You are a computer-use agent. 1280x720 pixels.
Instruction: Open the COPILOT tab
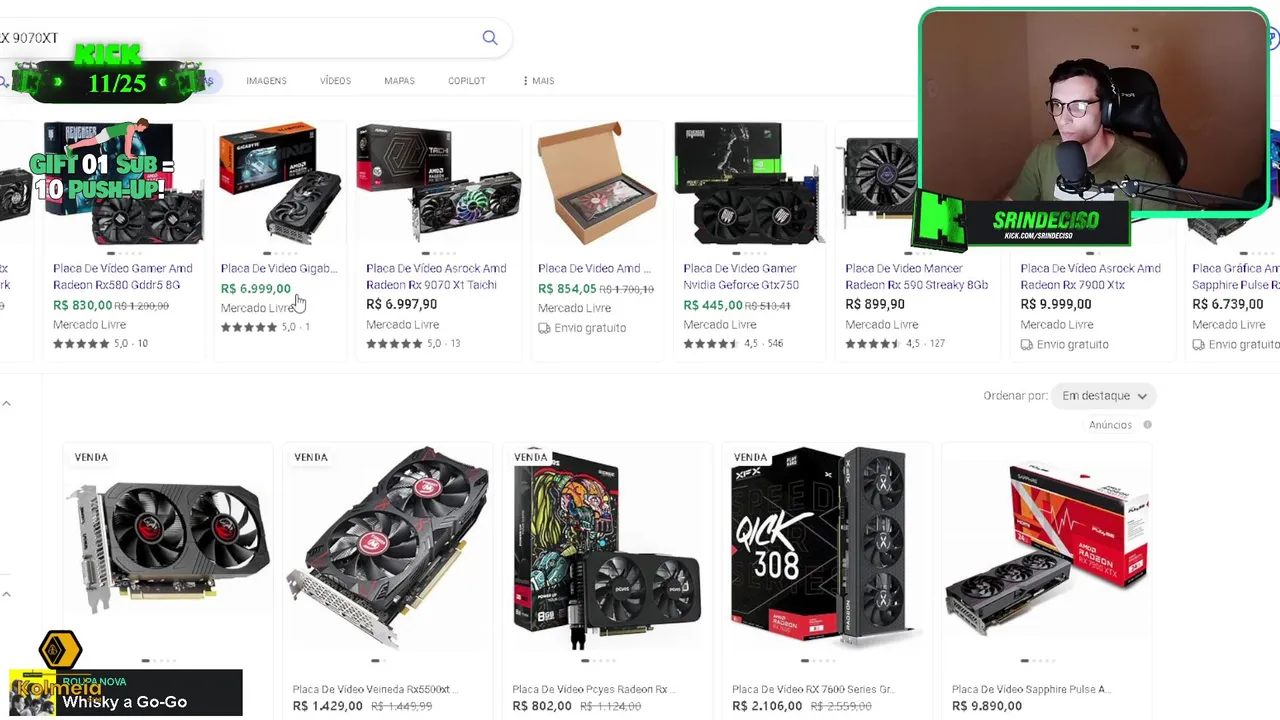(466, 81)
